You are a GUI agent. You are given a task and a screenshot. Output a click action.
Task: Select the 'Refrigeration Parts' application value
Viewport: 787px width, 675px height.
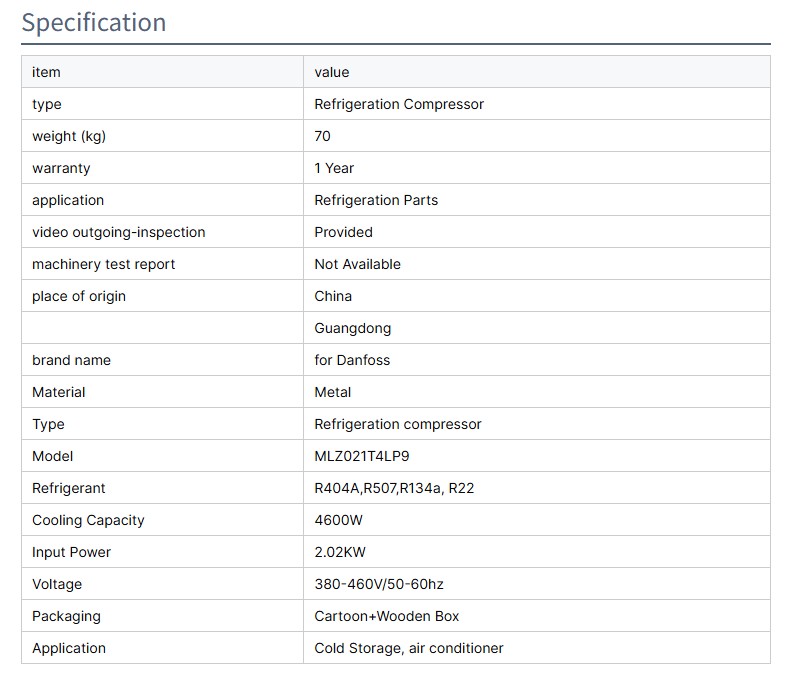point(376,200)
